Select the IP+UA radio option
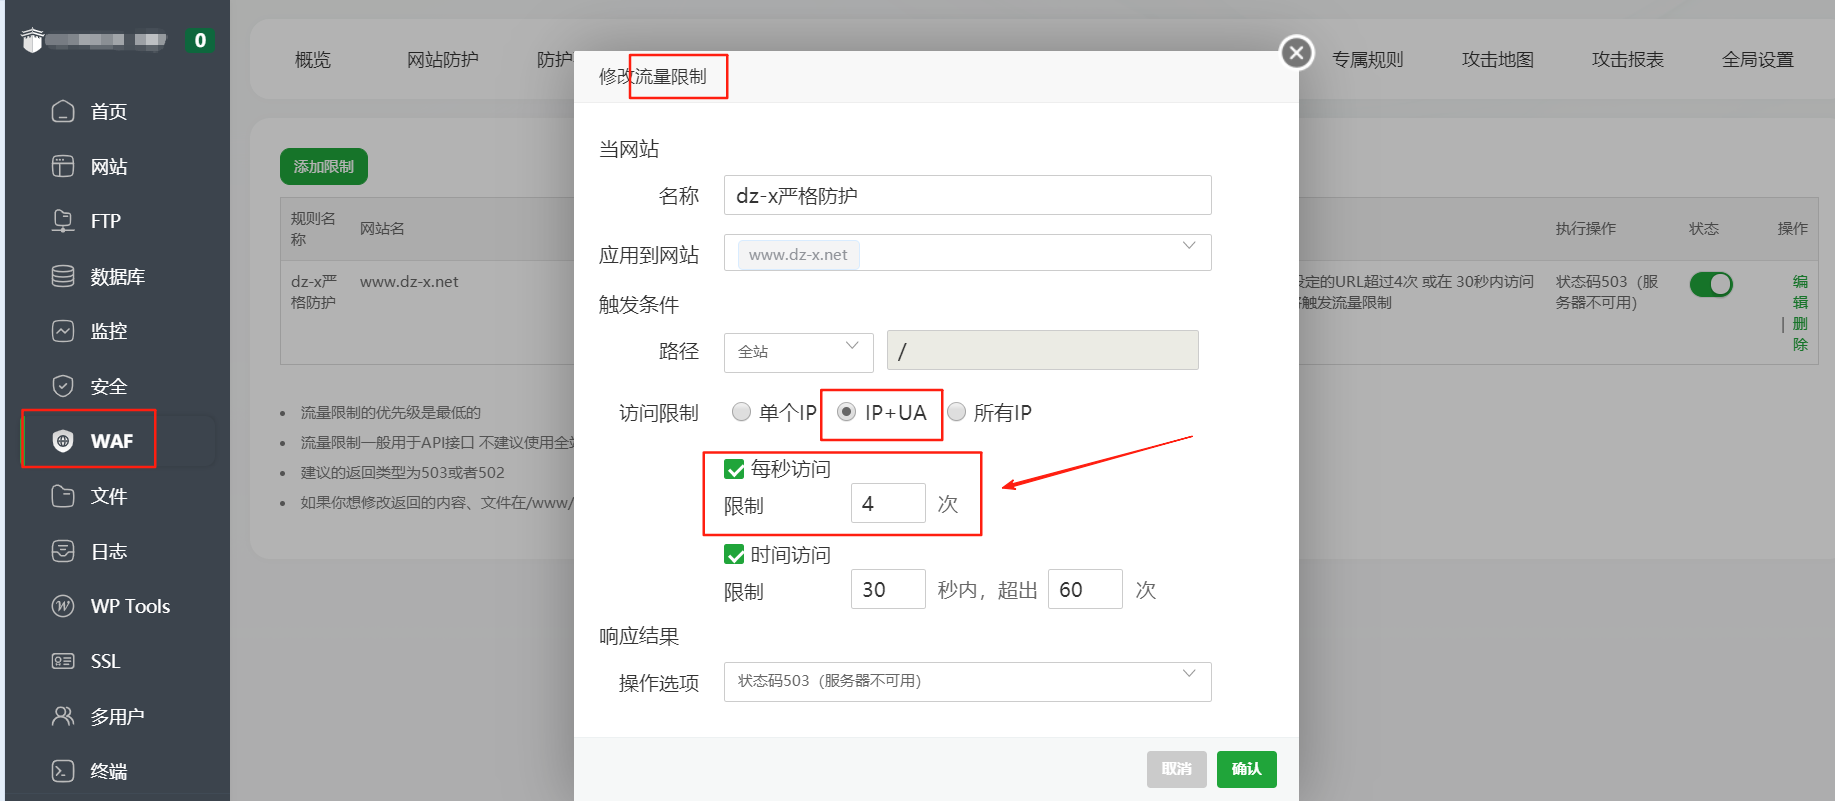Image resolution: width=1835 pixels, height=801 pixels. click(x=847, y=412)
